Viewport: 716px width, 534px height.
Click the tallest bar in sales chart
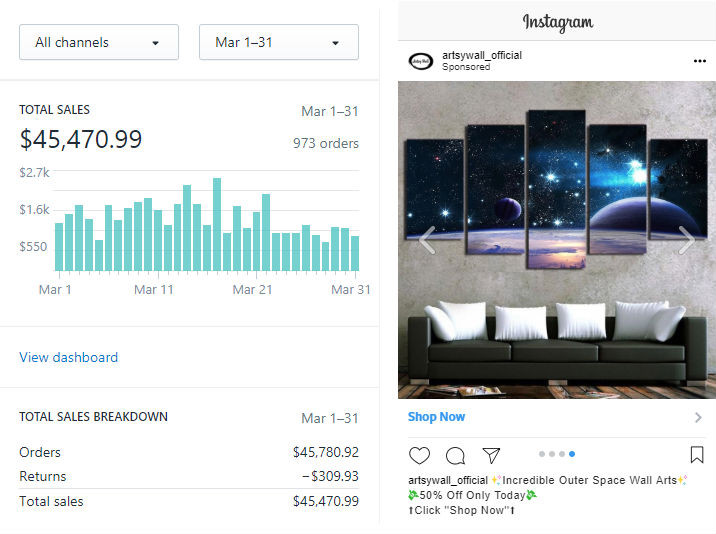pyautogui.click(x=217, y=225)
